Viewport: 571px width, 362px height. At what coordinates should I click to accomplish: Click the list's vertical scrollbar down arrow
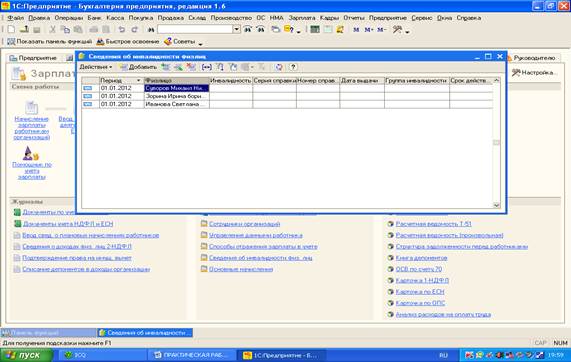(496, 205)
